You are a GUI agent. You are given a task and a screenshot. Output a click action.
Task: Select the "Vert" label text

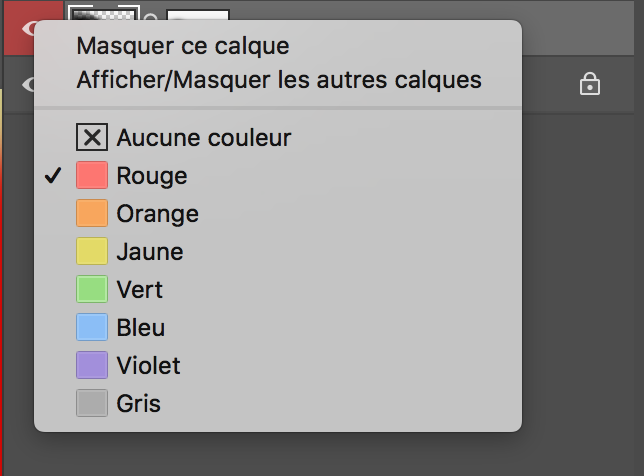pyautogui.click(x=139, y=290)
